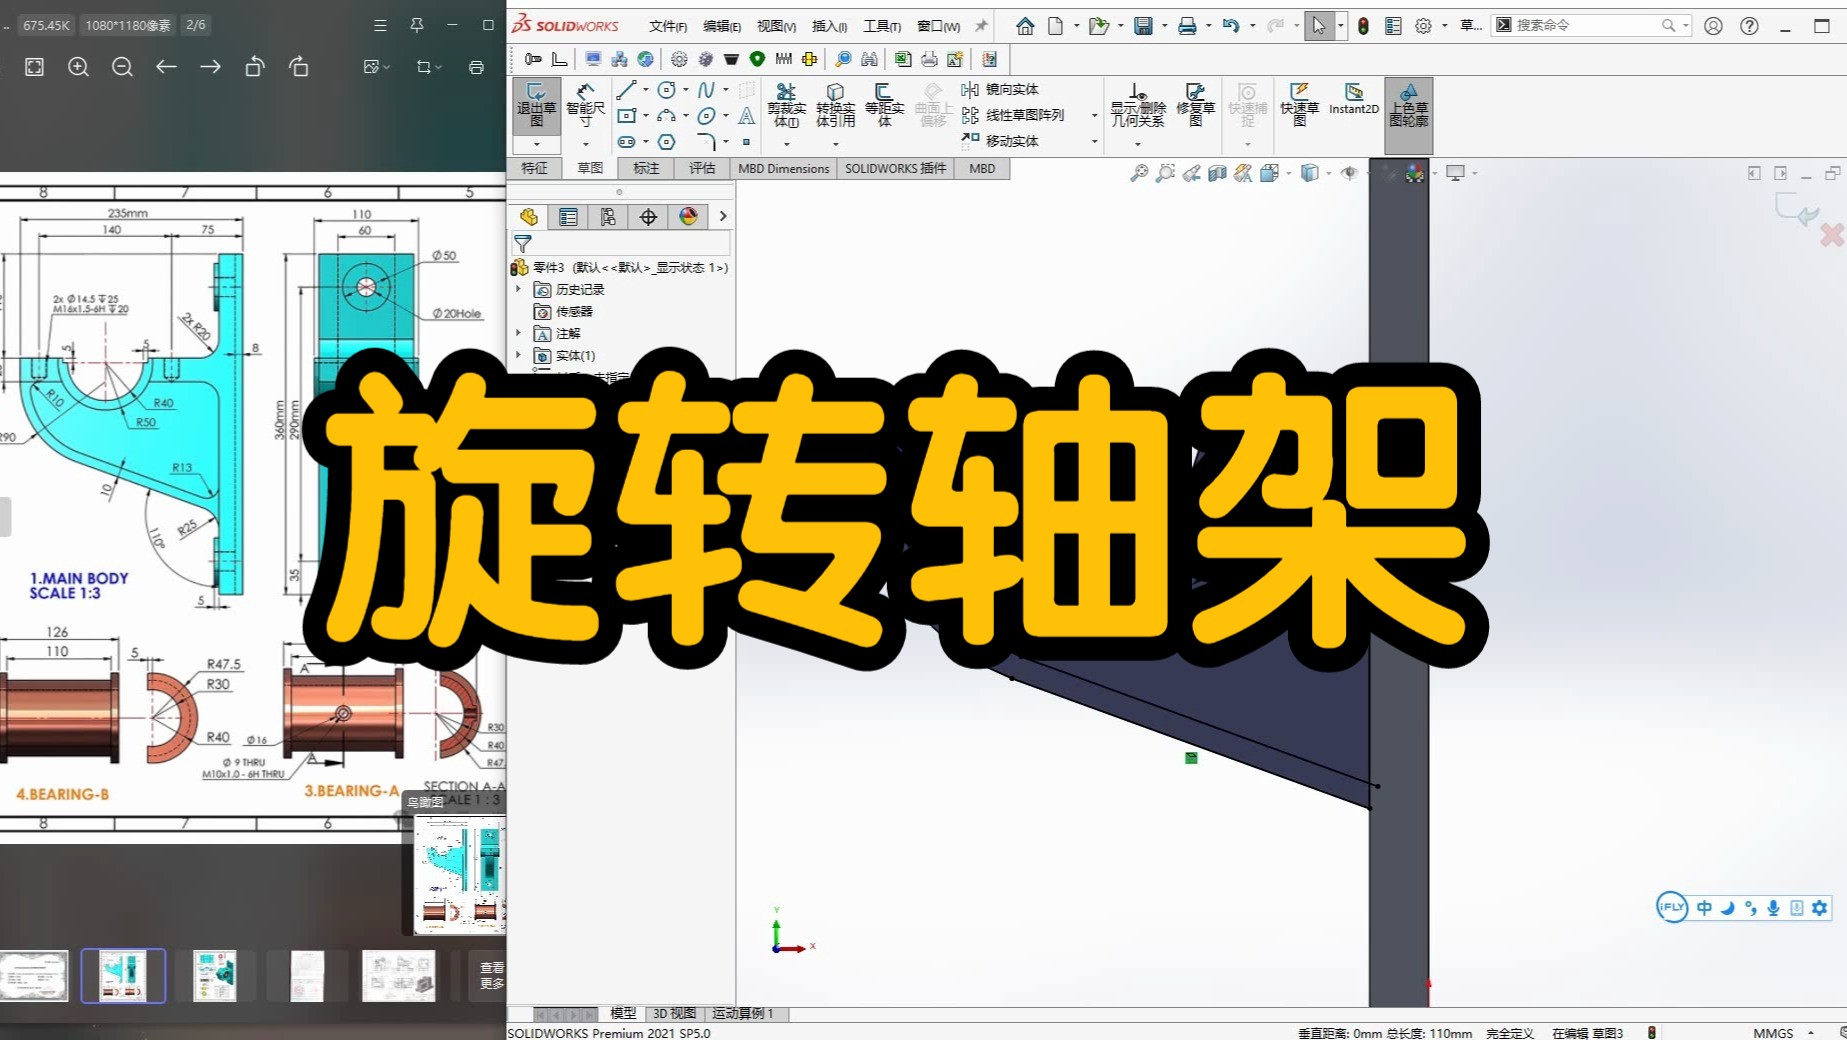Select the Corner Rectangle tool

coord(626,116)
